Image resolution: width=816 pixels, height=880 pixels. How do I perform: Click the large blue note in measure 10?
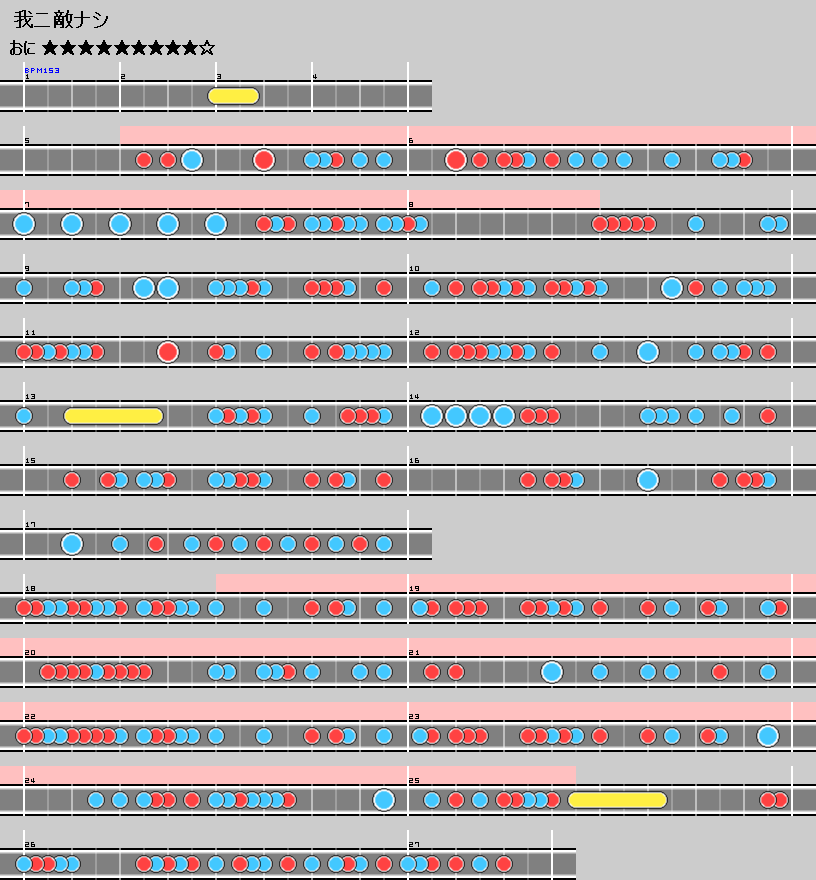672,288
